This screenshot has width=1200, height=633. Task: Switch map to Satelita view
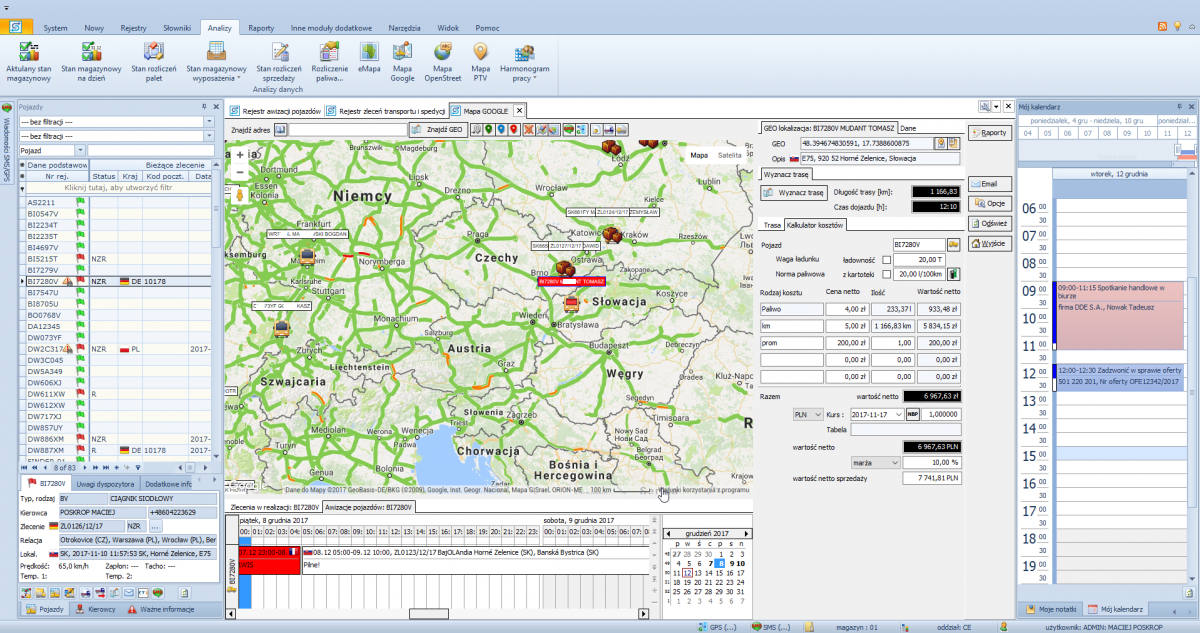click(730, 155)
